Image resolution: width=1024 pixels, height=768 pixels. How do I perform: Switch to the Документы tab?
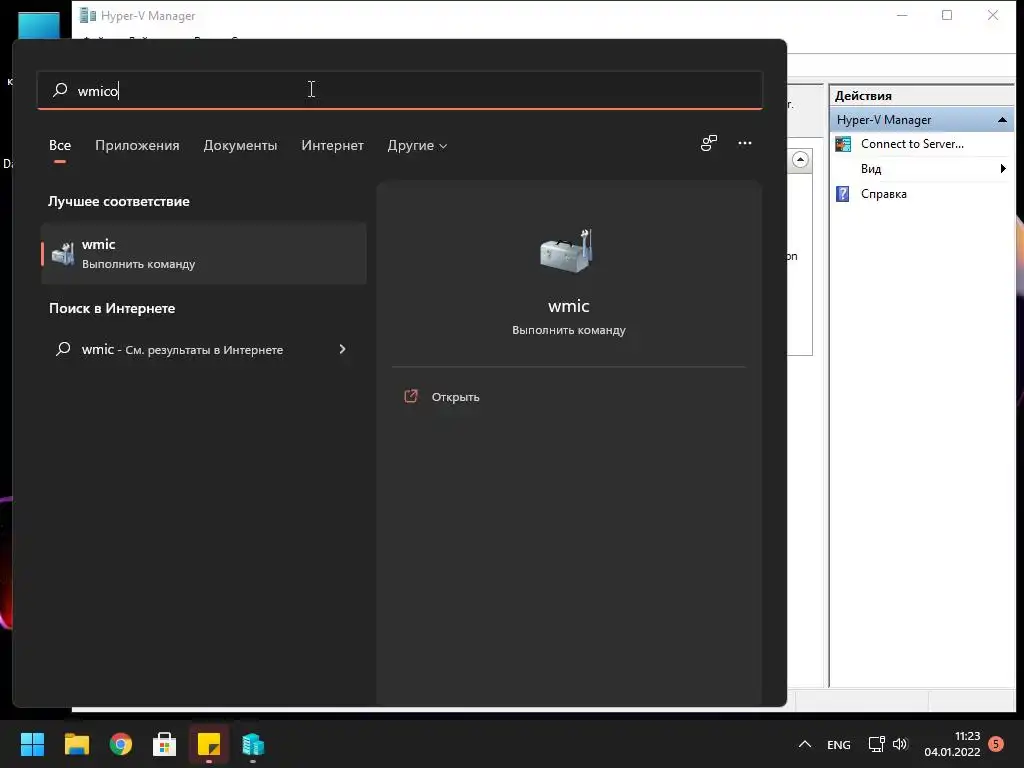coord(240,145)
